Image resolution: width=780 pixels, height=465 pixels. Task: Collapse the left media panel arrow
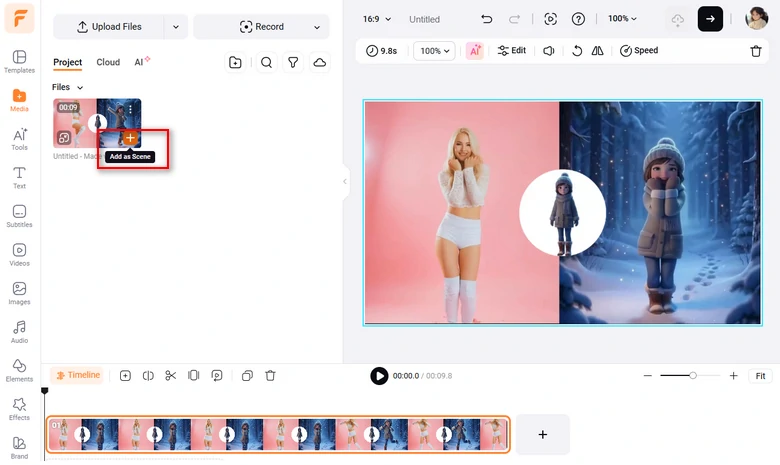coord(345,182)
